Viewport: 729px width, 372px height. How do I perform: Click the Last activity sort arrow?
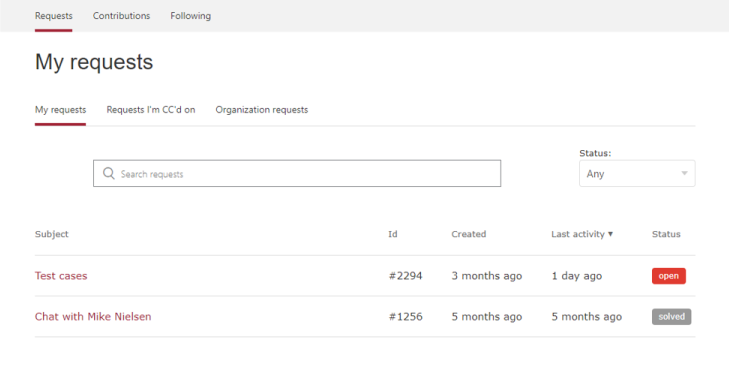point(610,234)
